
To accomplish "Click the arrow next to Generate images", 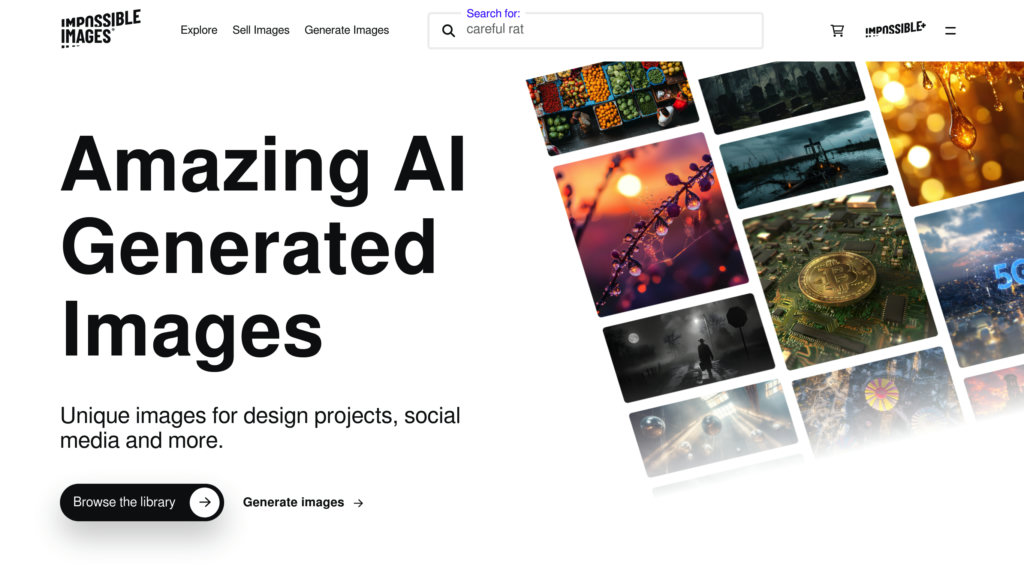I will (x=359, y=503).
